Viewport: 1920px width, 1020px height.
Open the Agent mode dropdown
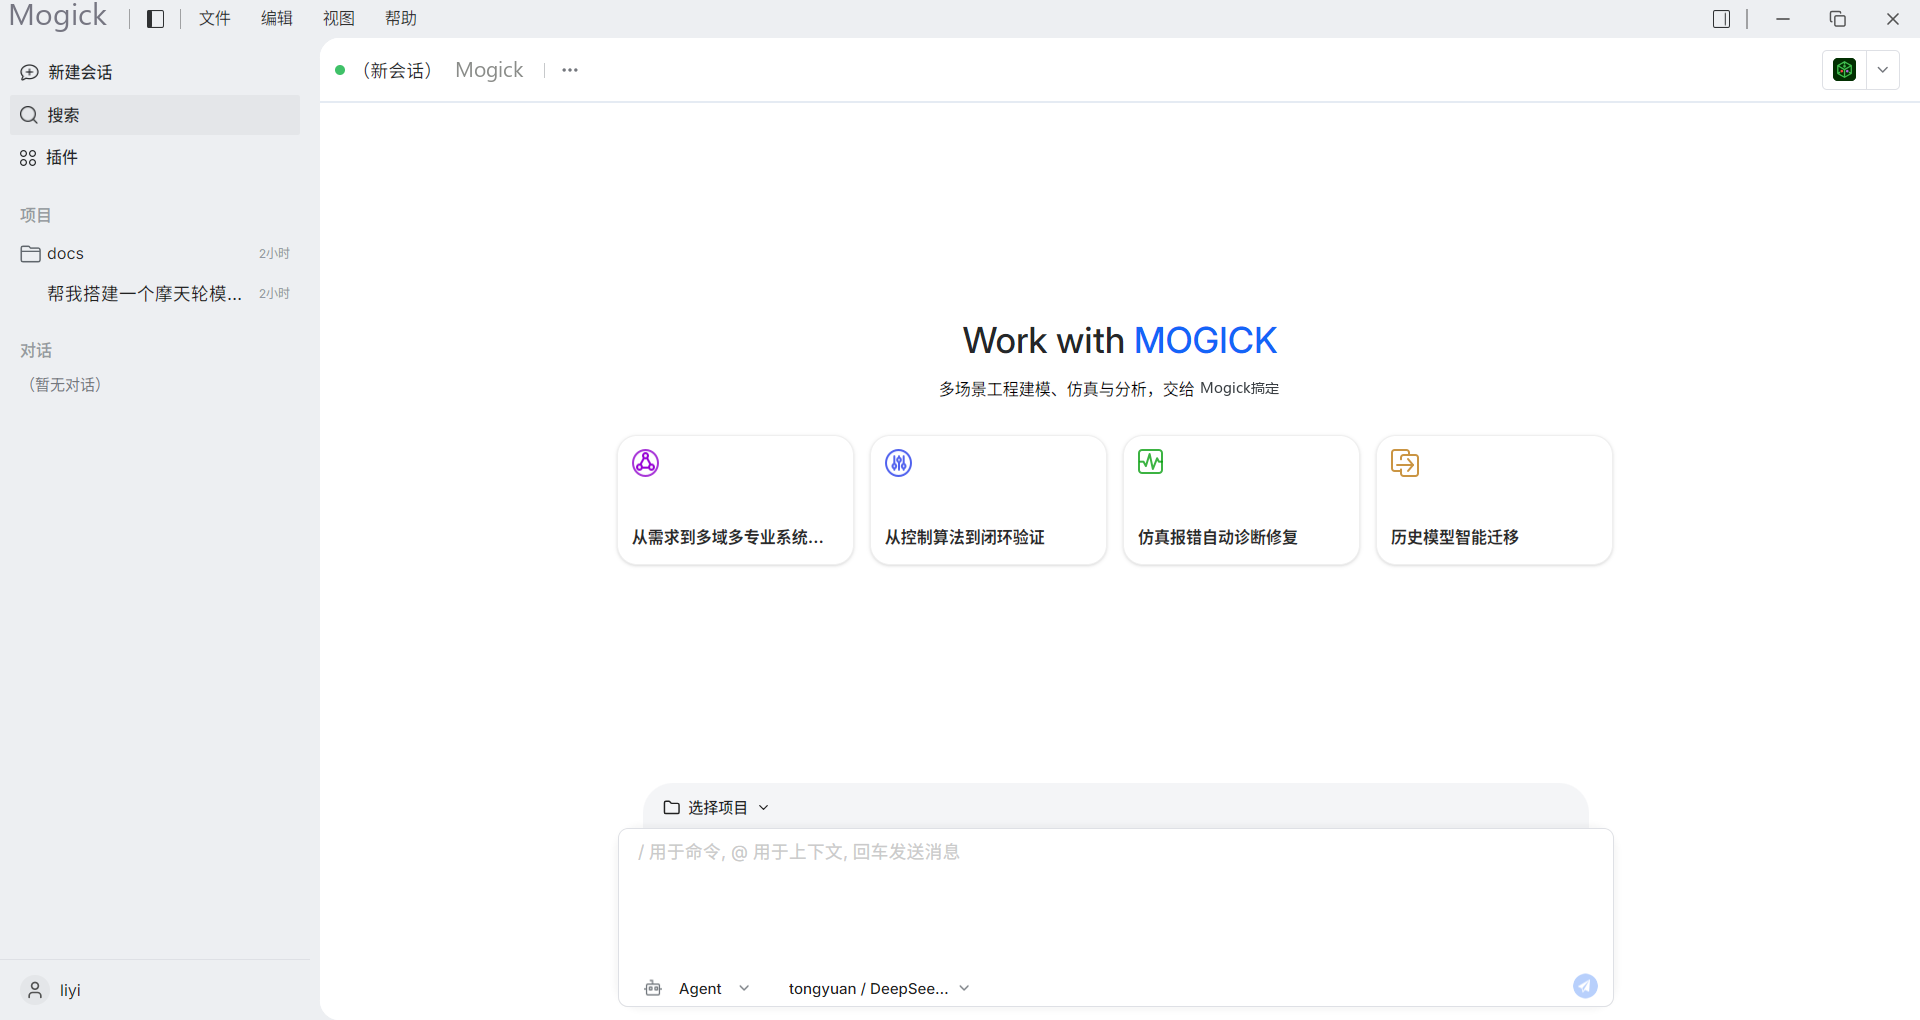714,989
